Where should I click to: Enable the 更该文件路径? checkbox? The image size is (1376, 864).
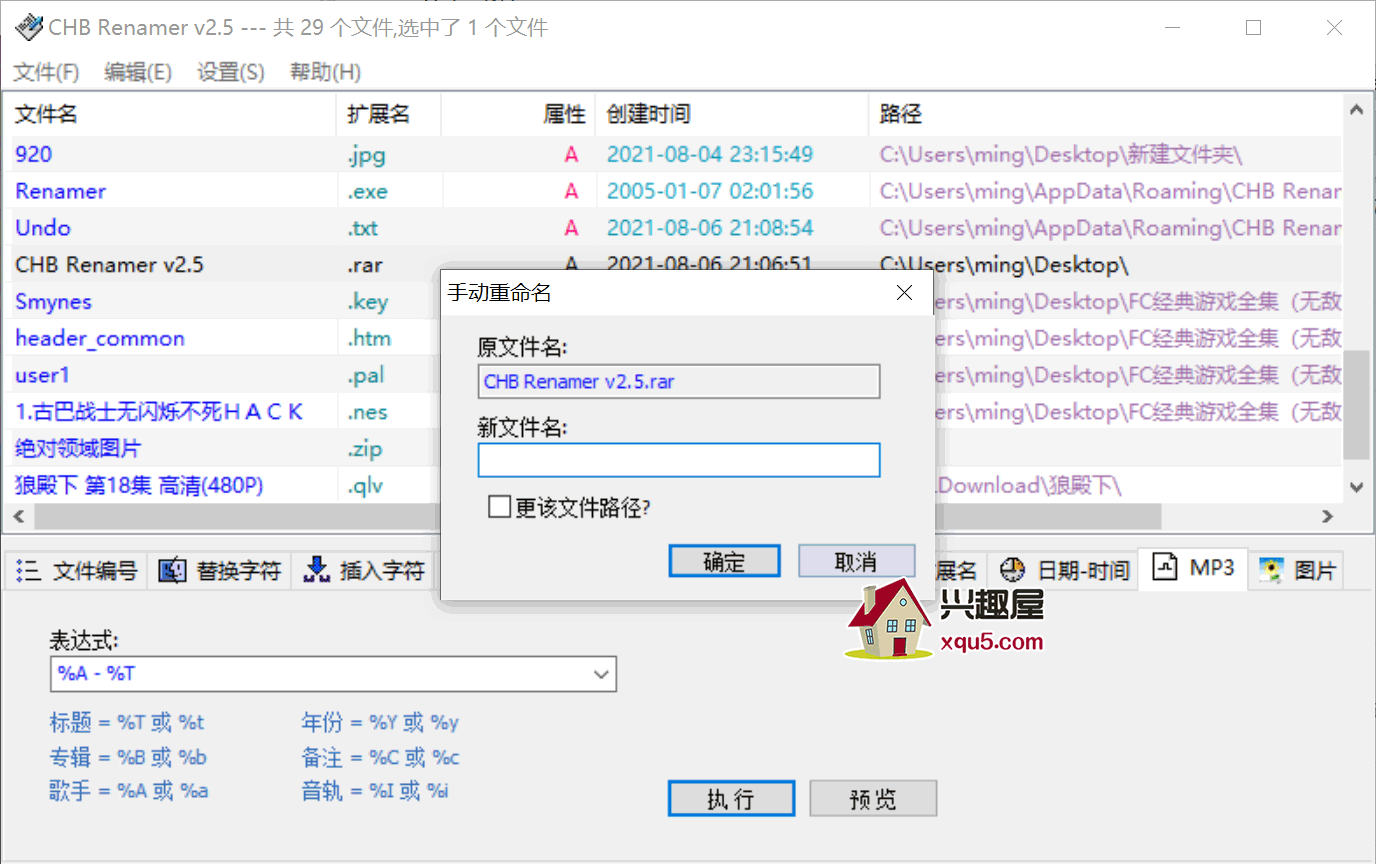[x=499, y=507]
